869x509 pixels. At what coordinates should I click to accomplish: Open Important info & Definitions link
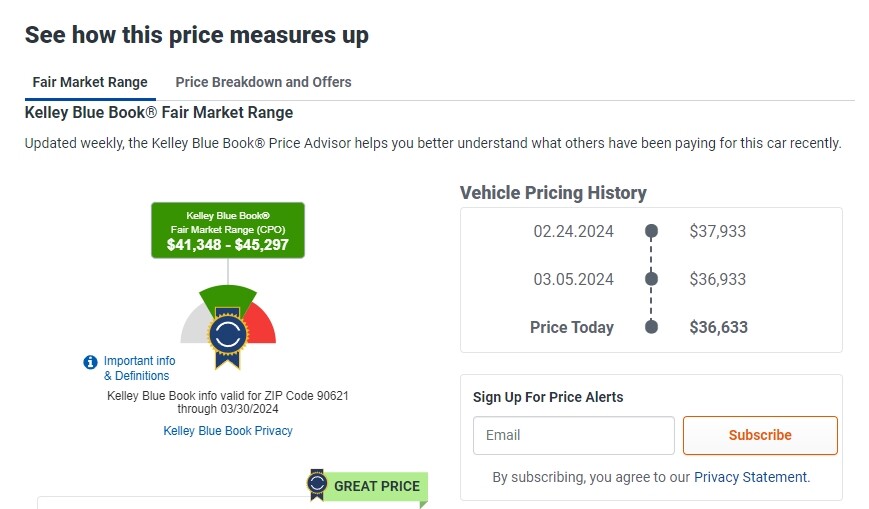coord(139,368)
